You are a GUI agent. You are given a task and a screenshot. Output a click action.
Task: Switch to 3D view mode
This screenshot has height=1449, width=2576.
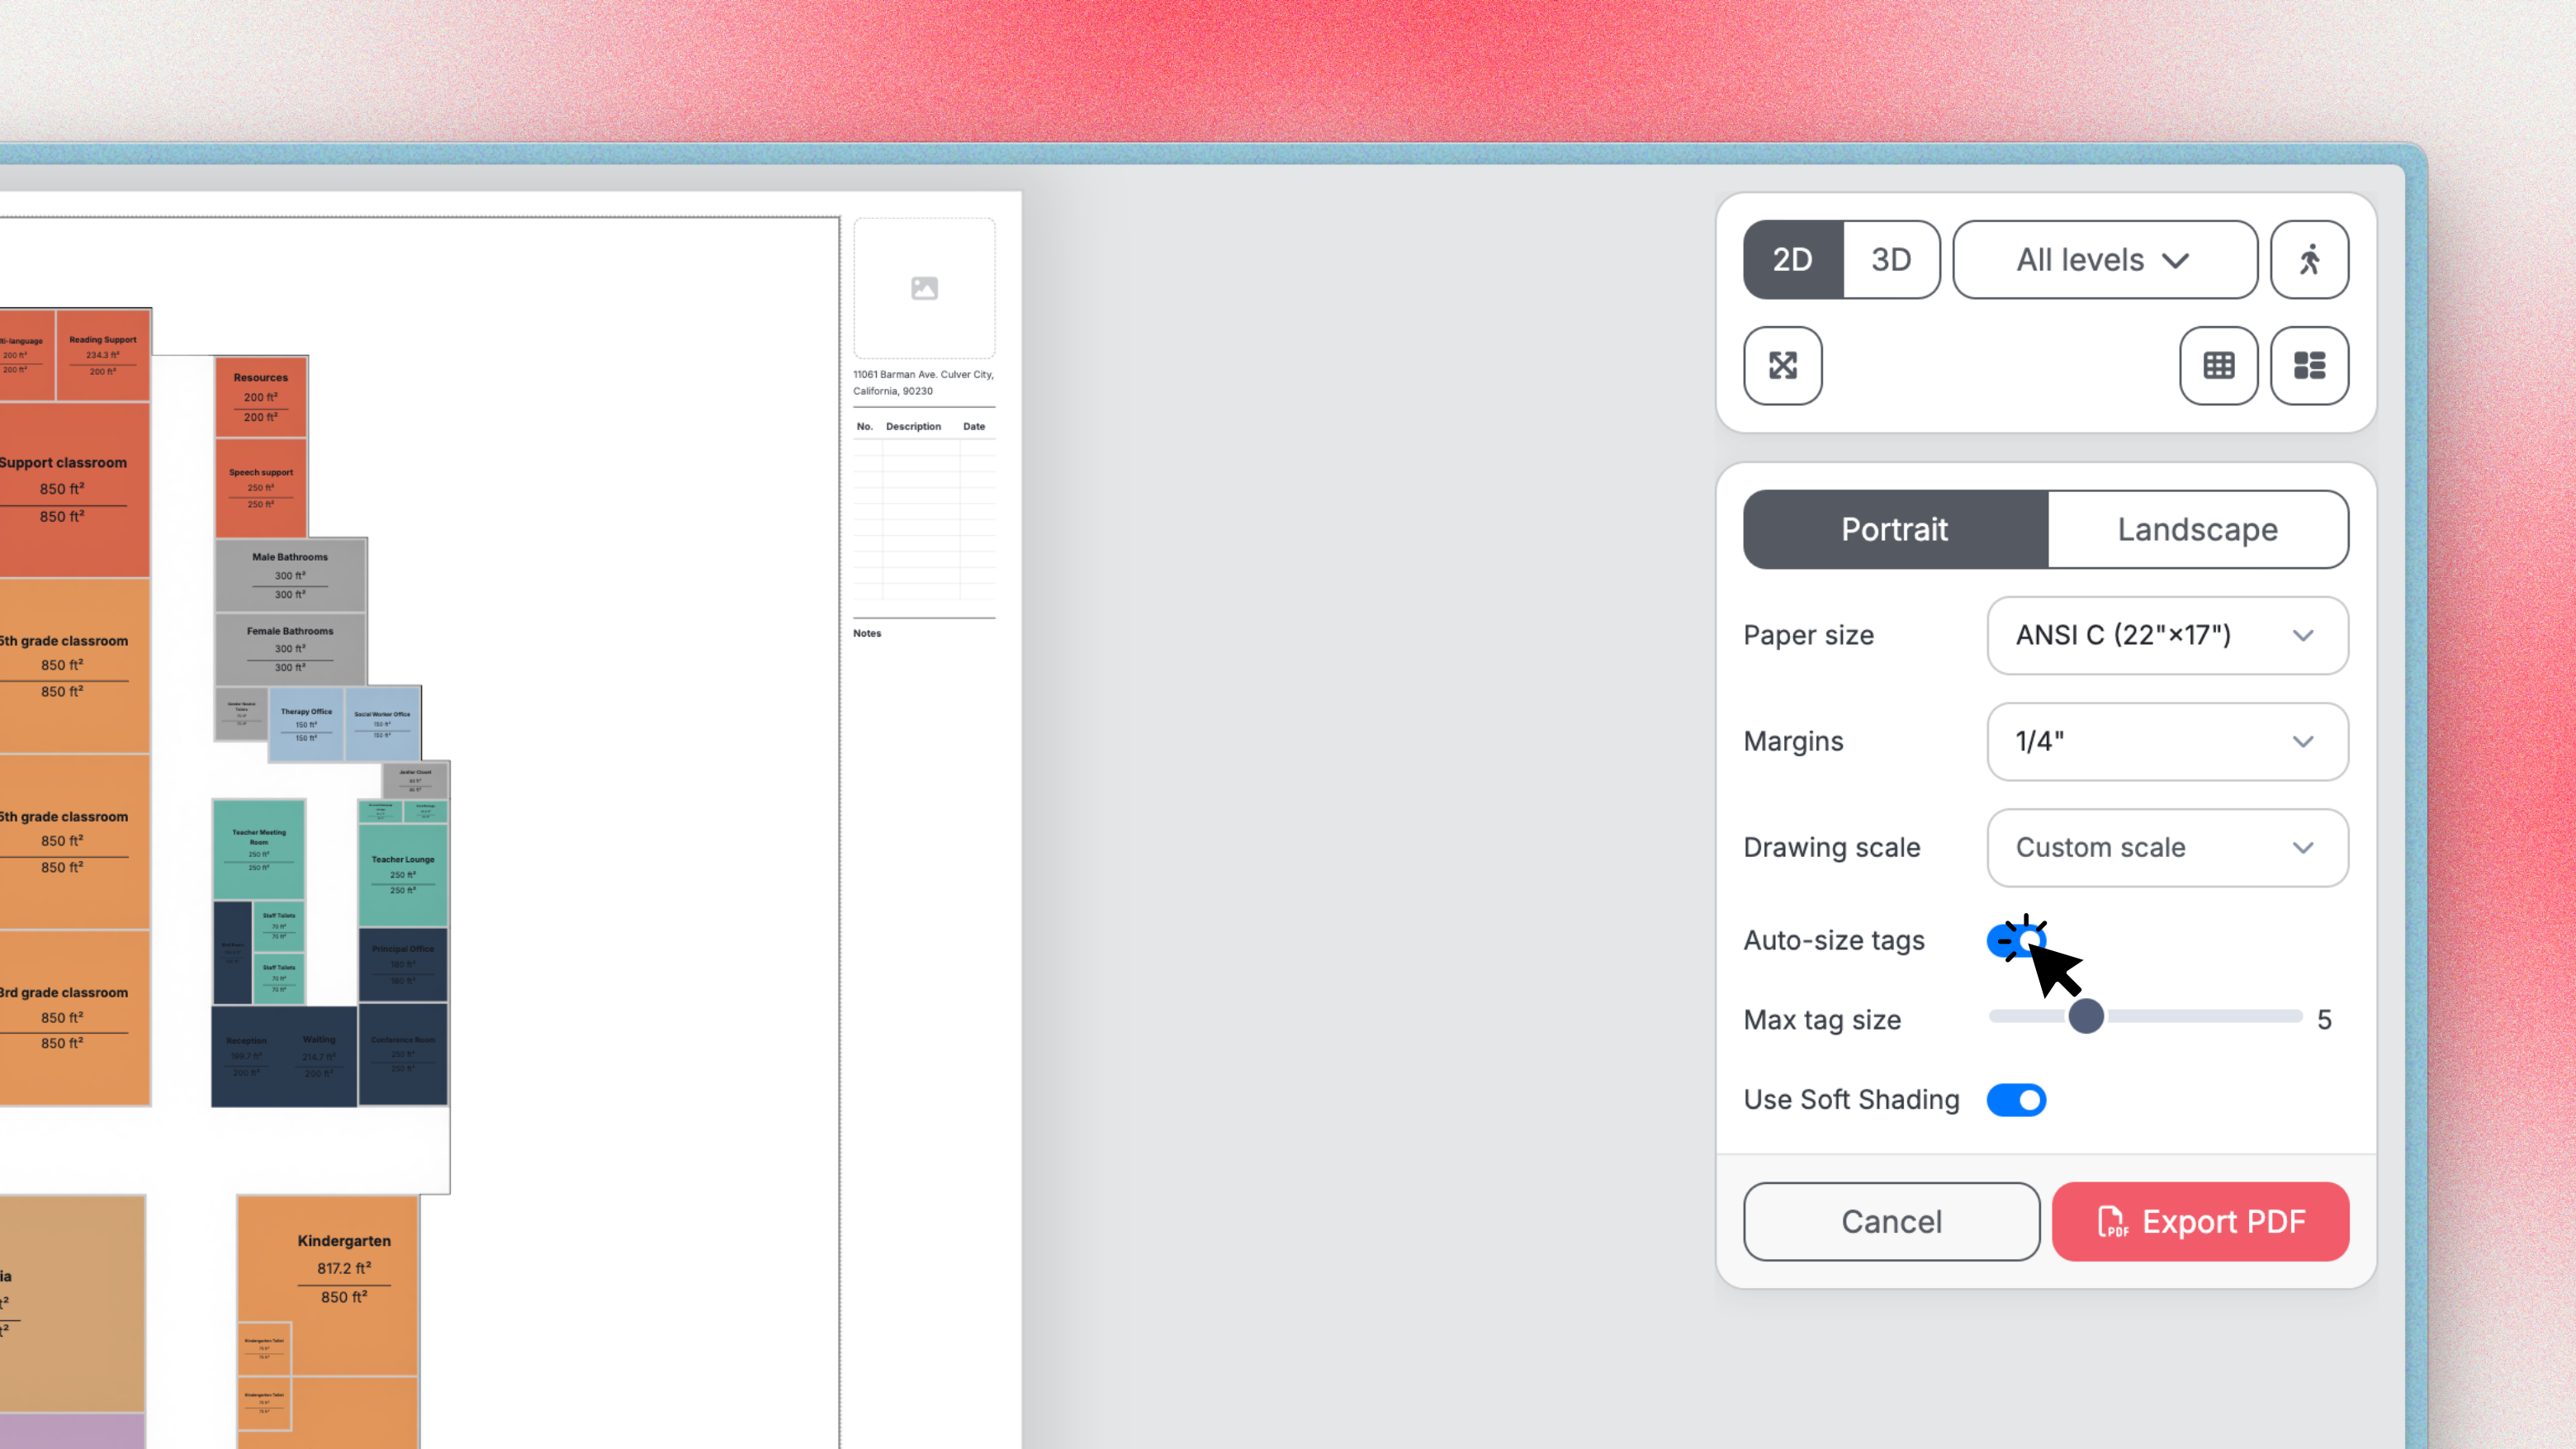pos(1890,260)
